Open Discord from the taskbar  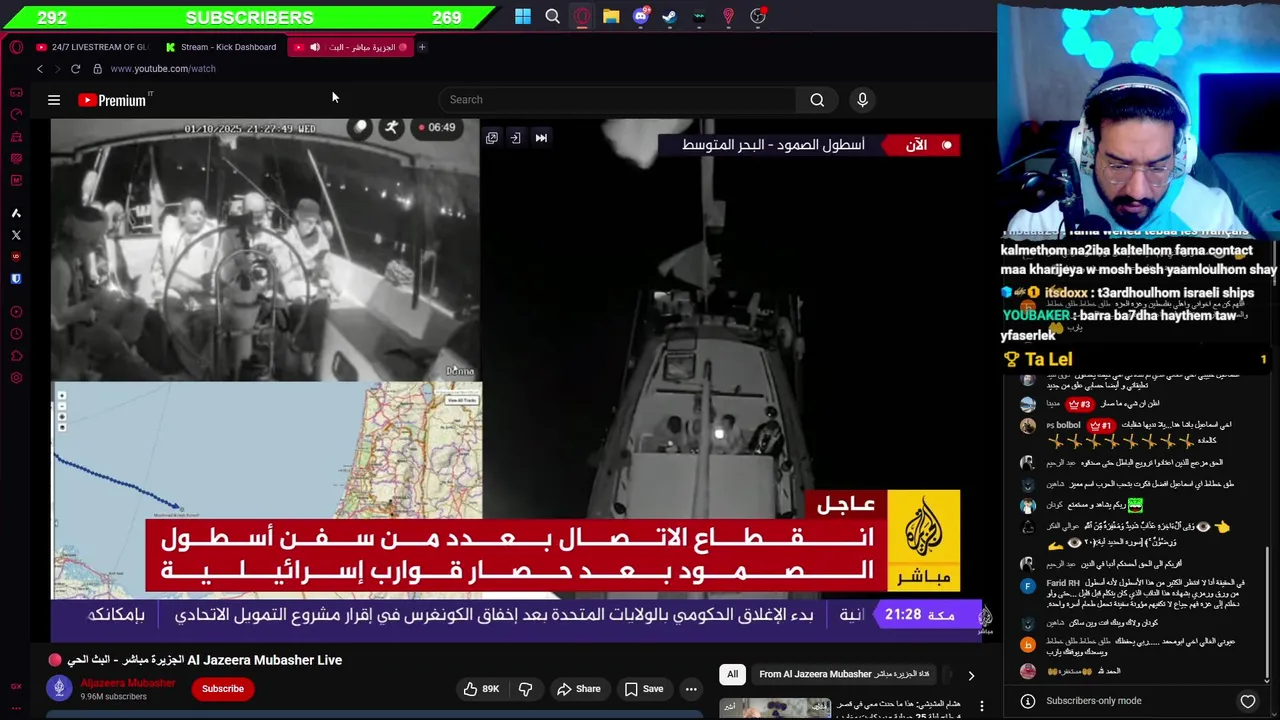pos(640,16)
